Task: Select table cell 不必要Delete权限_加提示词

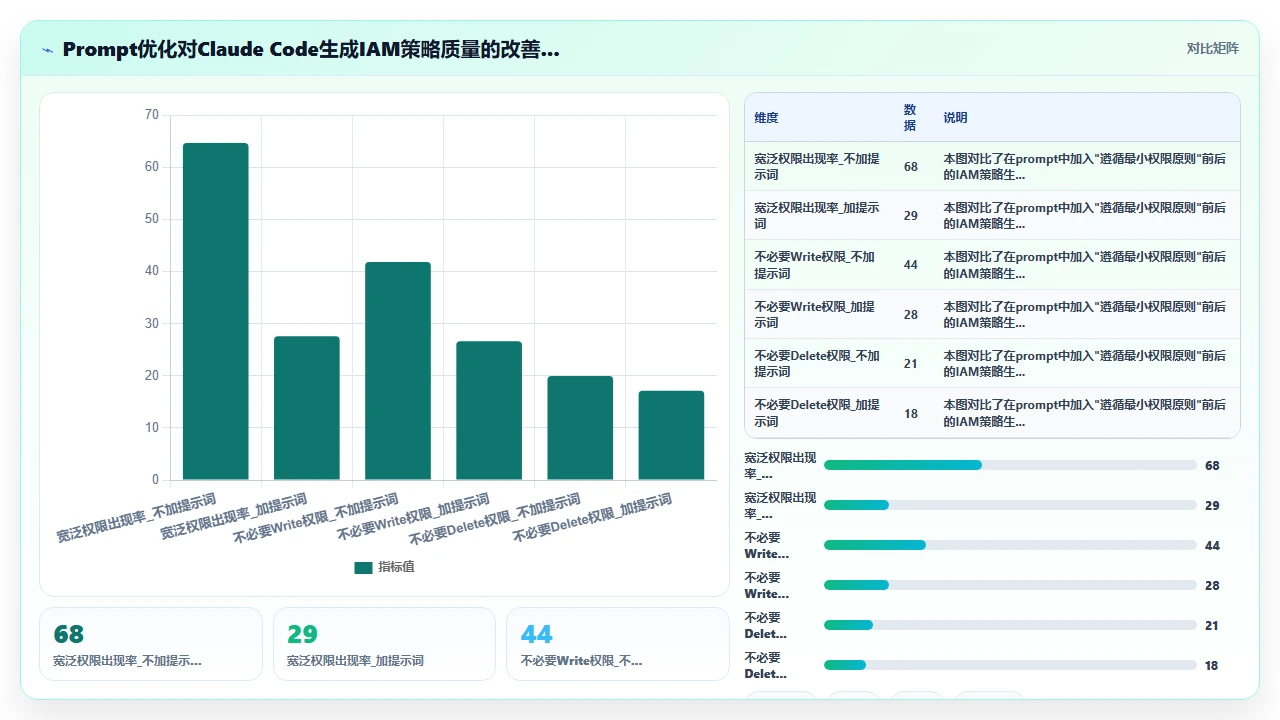Action: [818, 413]
